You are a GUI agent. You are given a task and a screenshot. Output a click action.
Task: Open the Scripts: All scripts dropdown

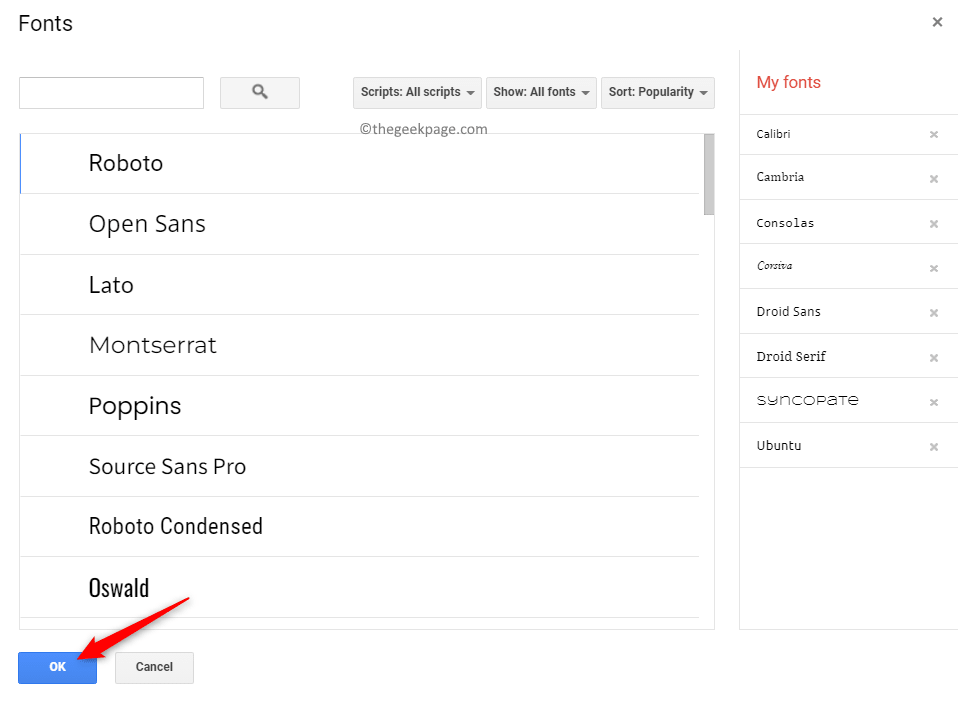tap(417, 92)
